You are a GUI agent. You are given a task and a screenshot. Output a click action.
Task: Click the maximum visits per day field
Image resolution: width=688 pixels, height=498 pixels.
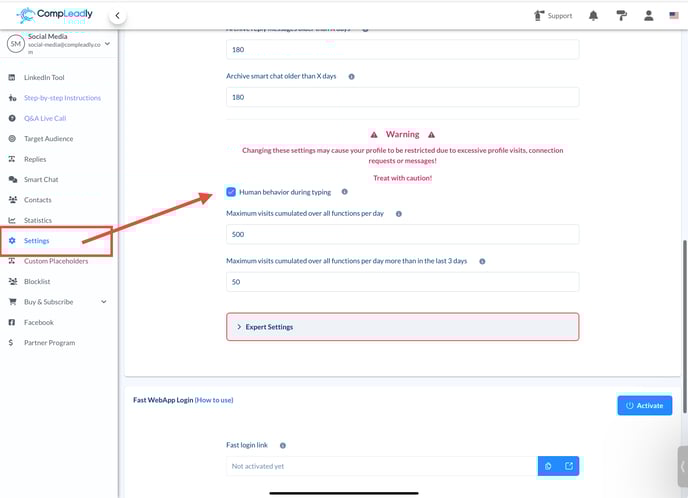coord(403,234)
